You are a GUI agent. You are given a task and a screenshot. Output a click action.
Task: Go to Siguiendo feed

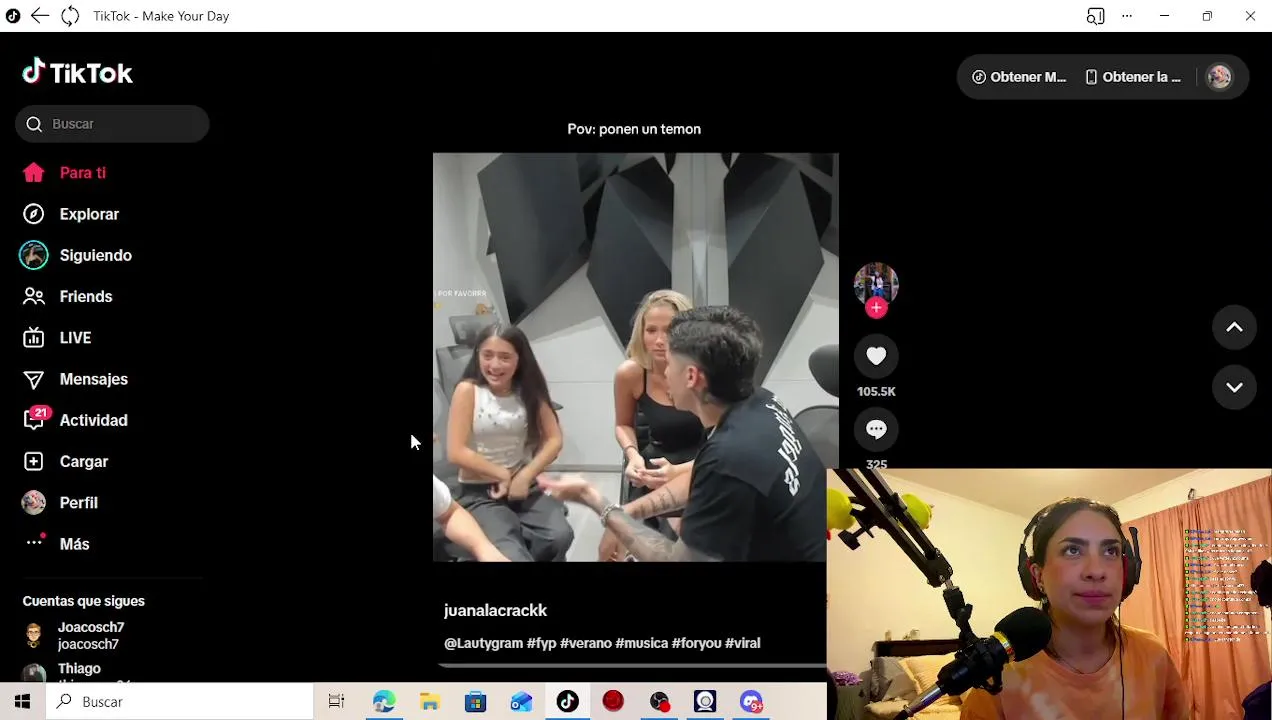click(77, 255)
